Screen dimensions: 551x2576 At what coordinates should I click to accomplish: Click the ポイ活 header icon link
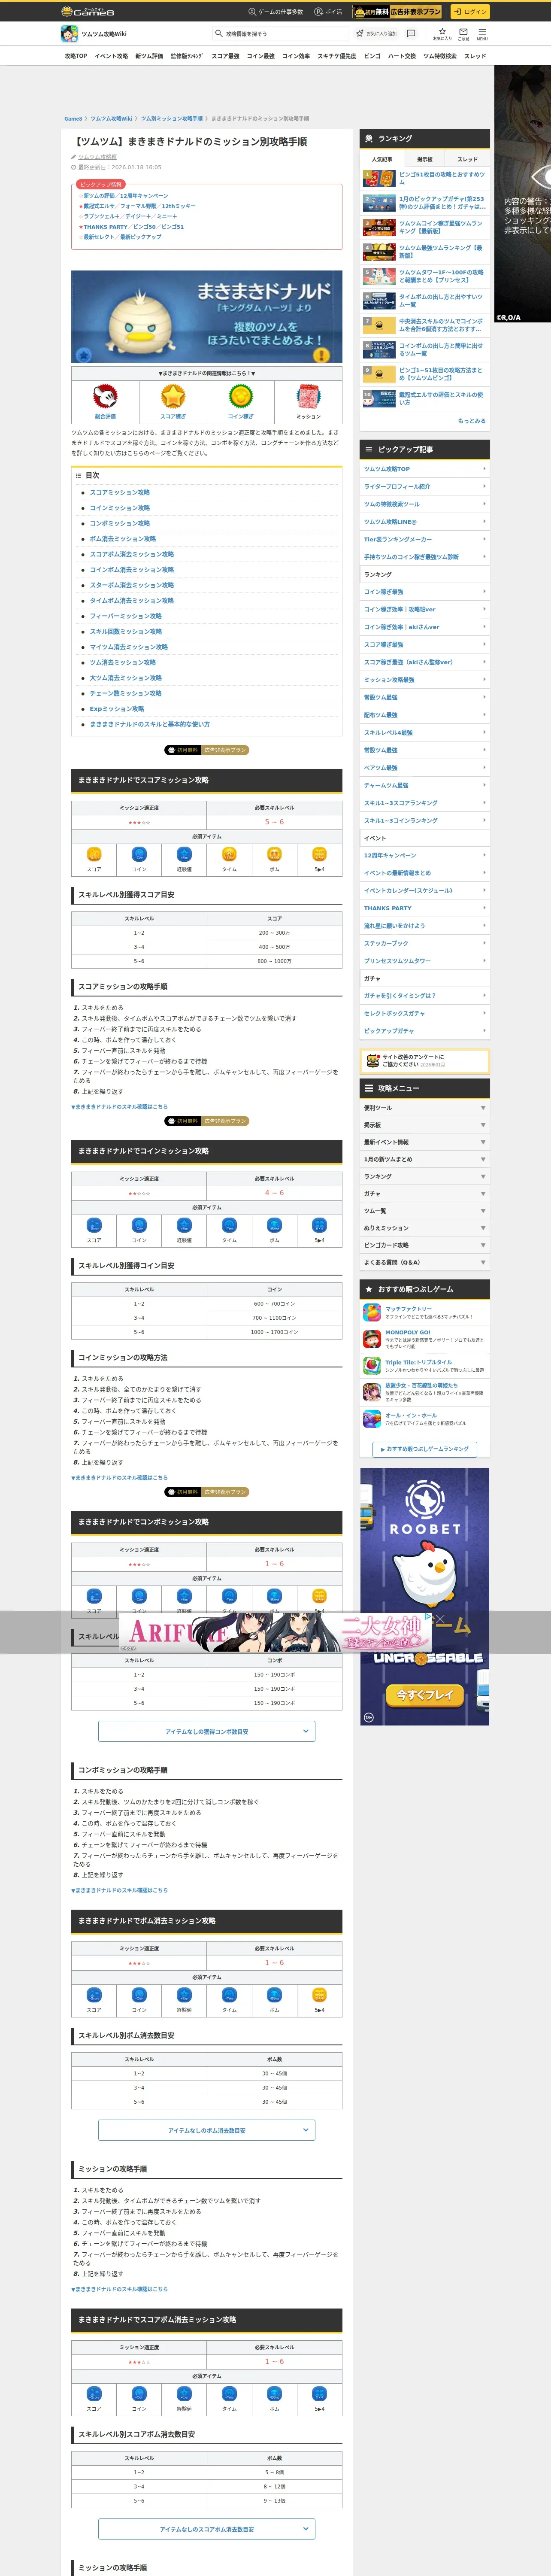click(328, 12)
